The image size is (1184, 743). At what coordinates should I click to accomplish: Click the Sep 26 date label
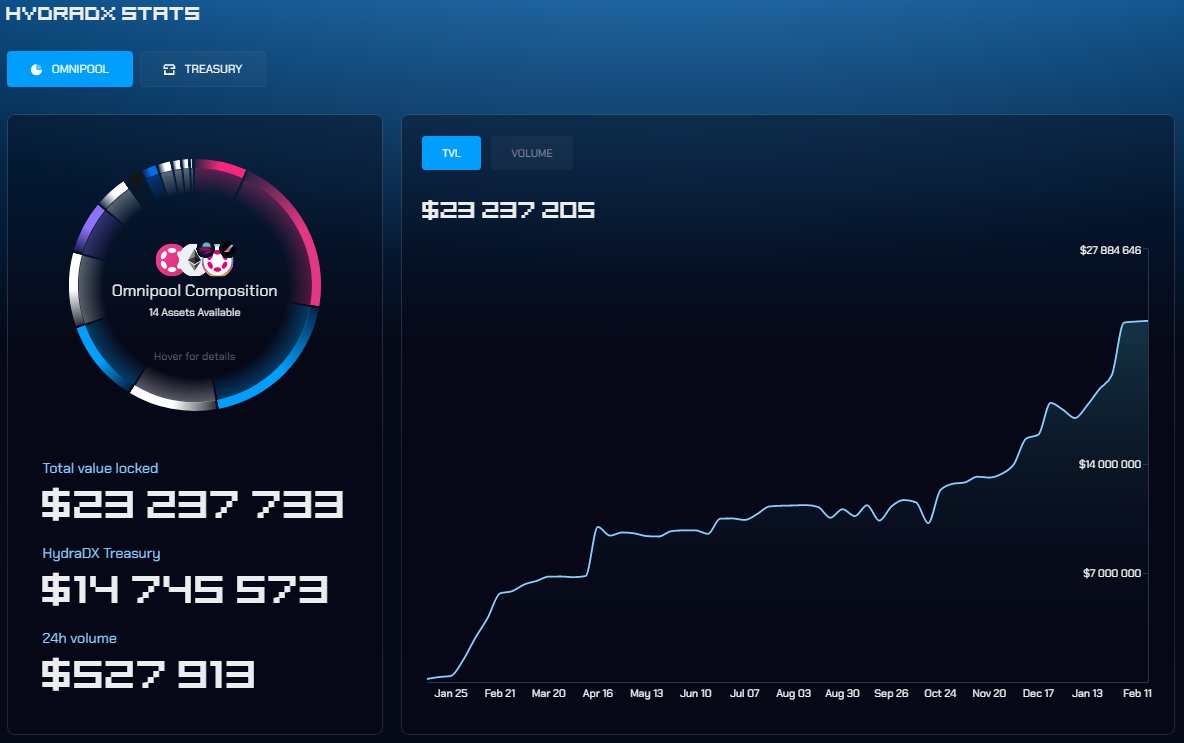[x=891, y=693]
